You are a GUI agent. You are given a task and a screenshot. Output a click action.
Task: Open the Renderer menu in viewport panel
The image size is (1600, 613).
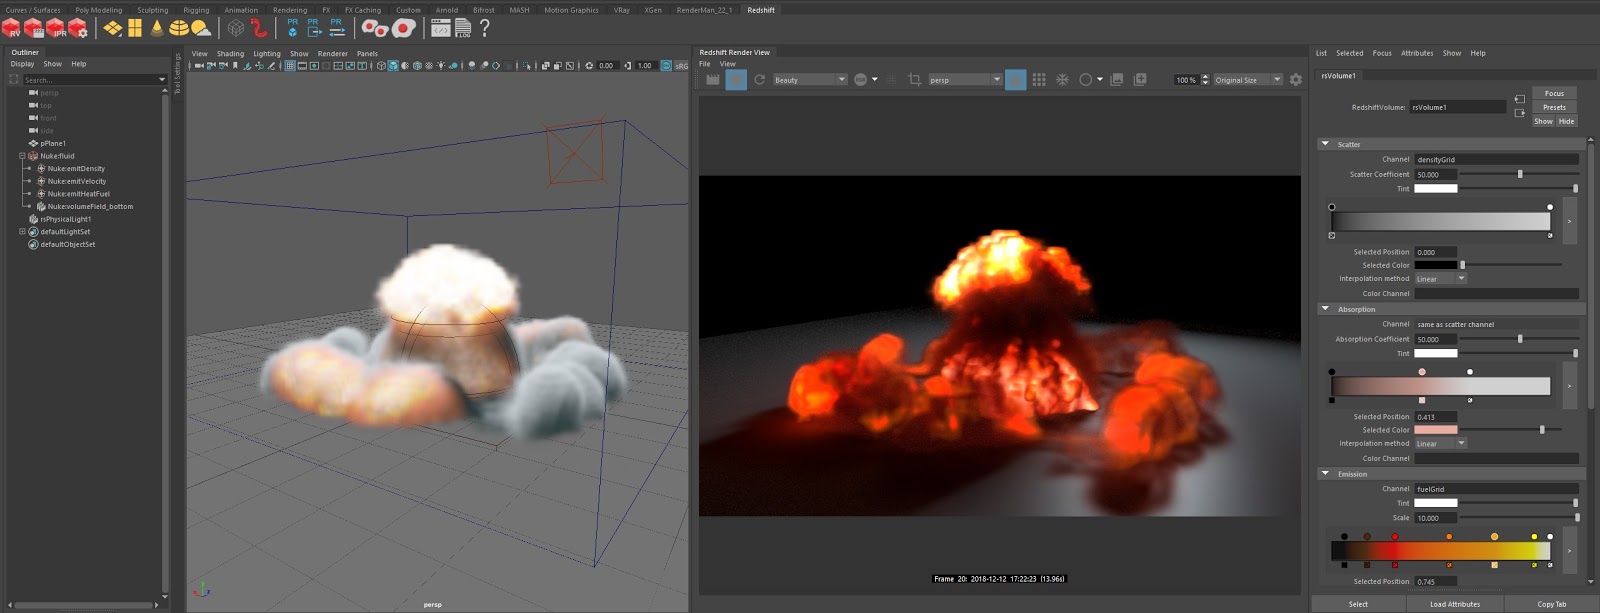click(x=333, y=54)
